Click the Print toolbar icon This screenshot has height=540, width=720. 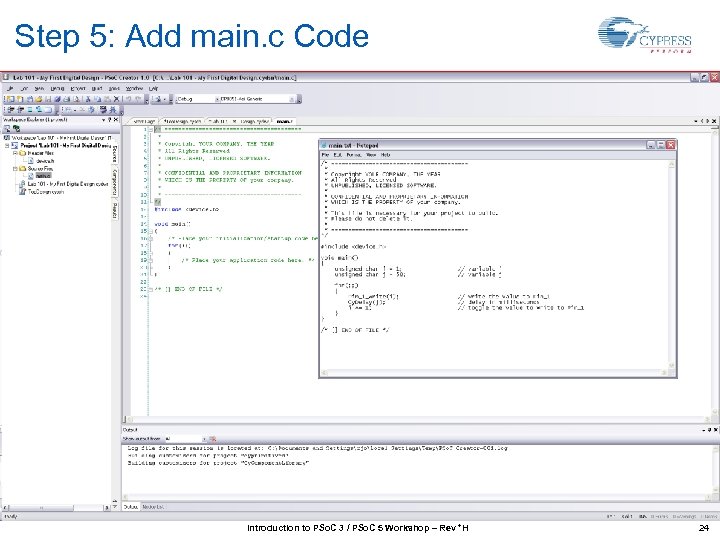(x=67, y=99)
